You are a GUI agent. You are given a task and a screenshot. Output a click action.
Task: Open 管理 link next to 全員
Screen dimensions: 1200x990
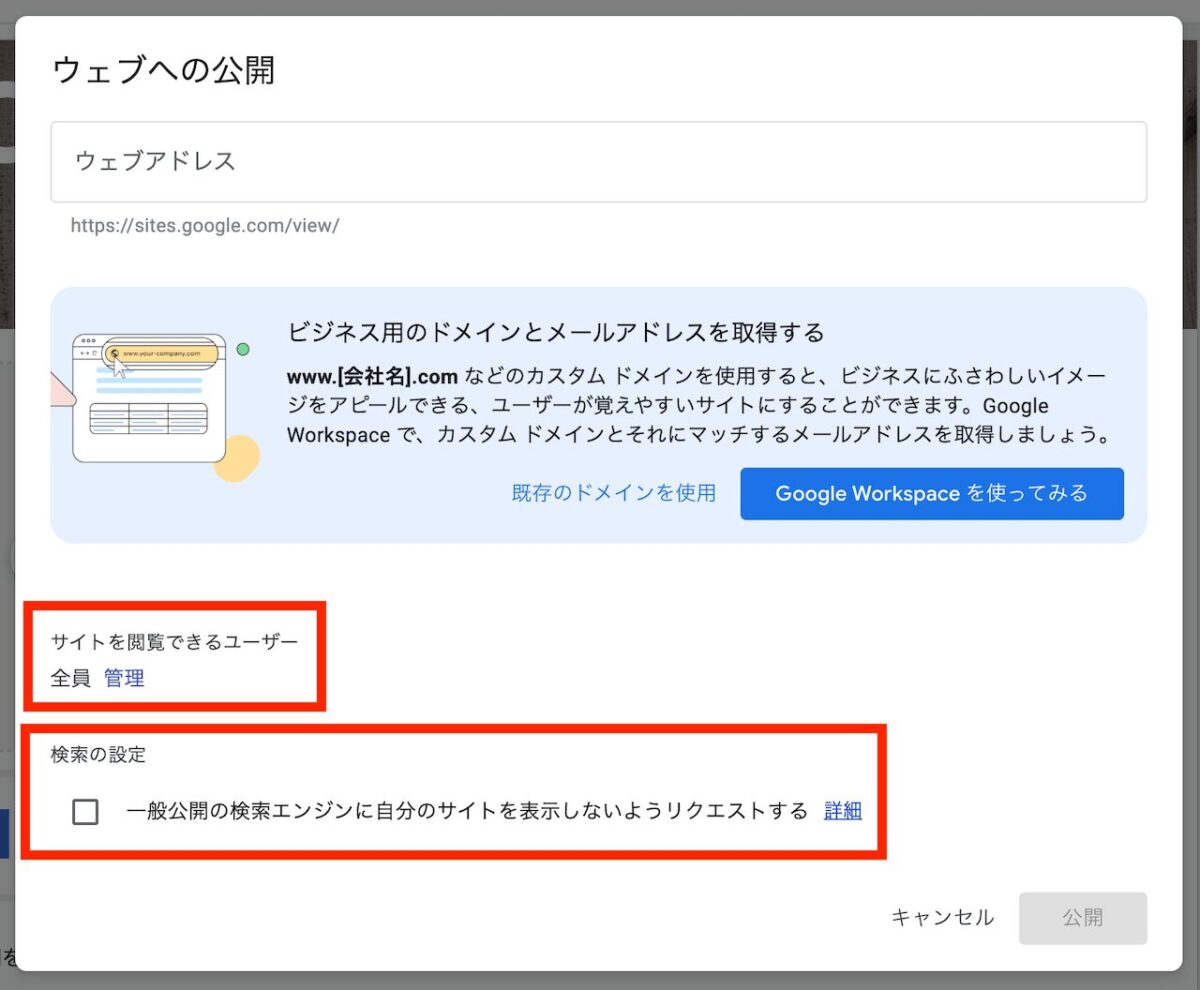124,678
